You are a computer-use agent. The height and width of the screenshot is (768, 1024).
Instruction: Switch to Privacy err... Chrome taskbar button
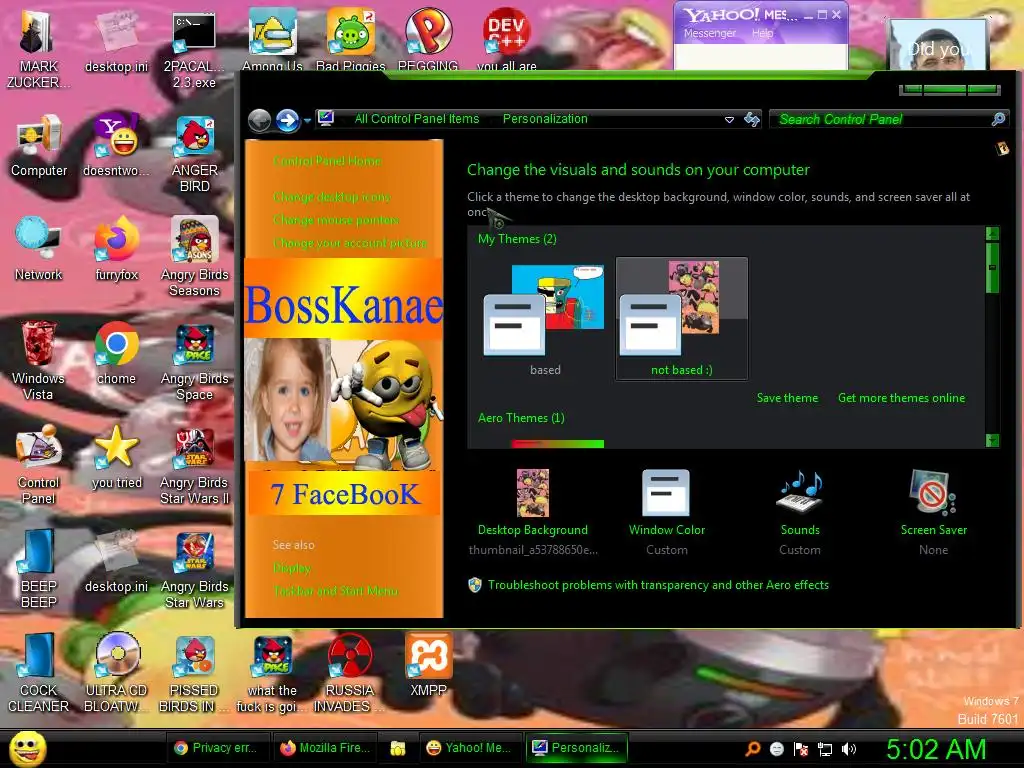pyautogui.click(x=216, y=748)
